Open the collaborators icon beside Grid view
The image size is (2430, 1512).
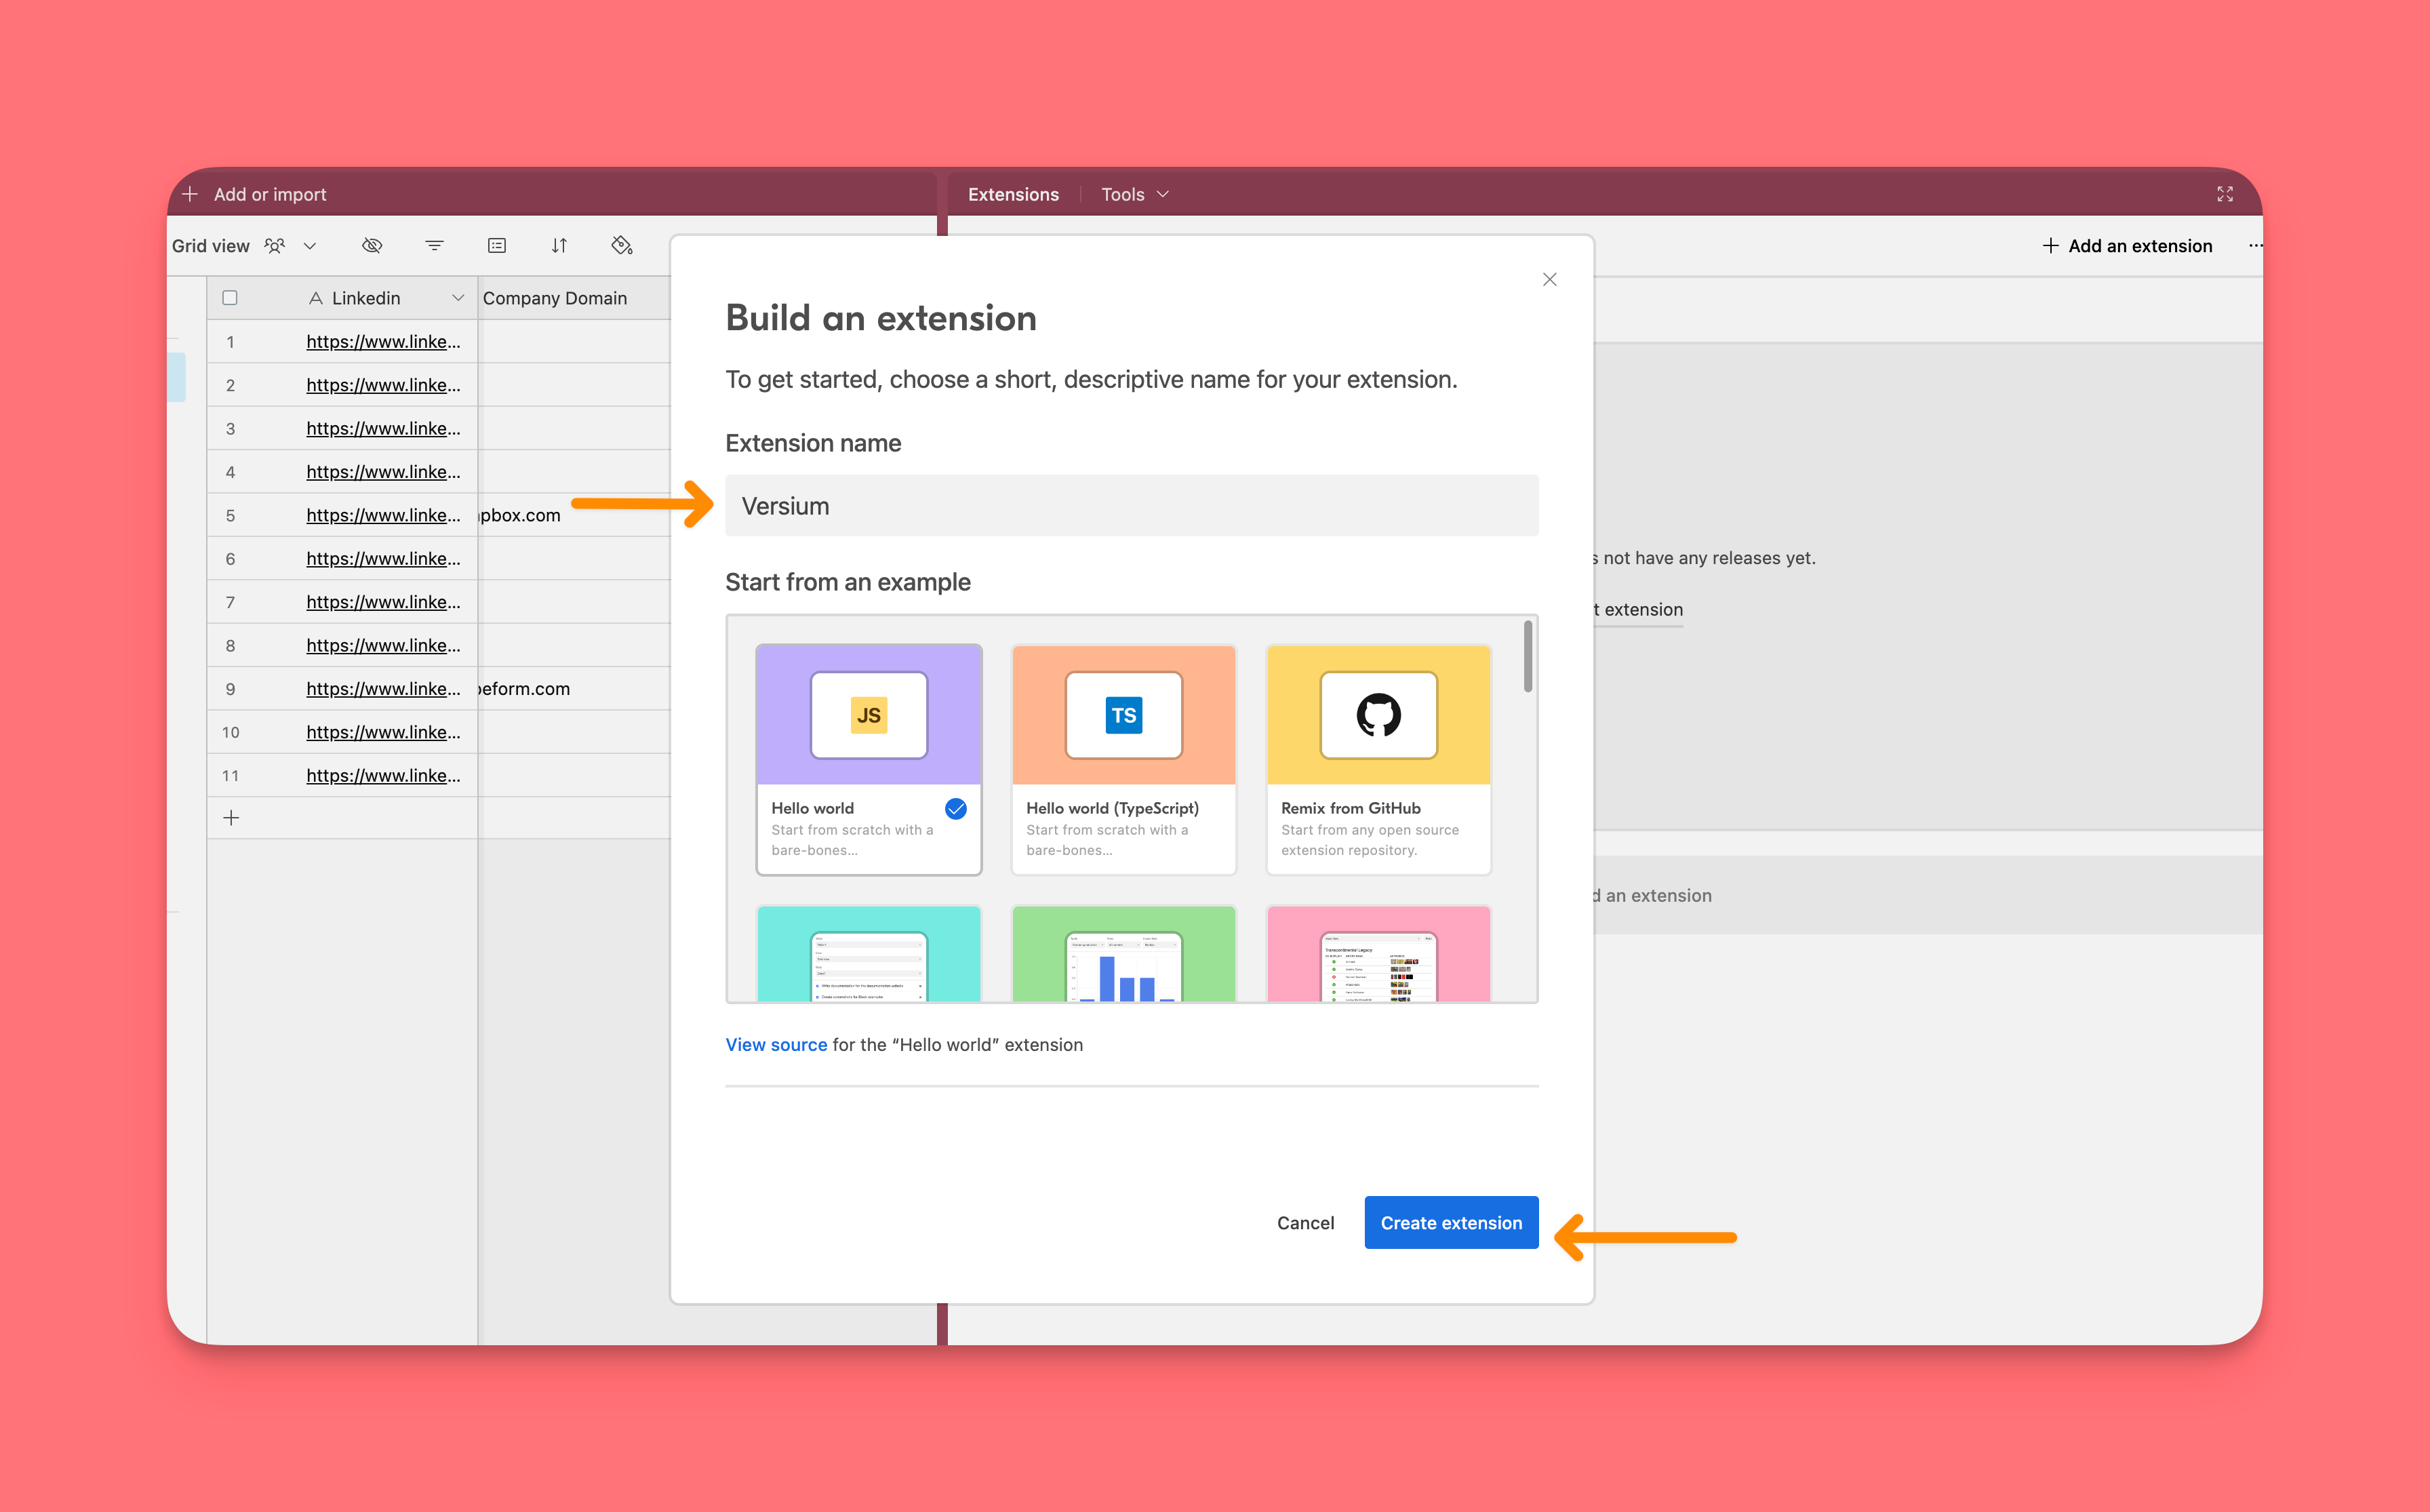pos(275,246)
